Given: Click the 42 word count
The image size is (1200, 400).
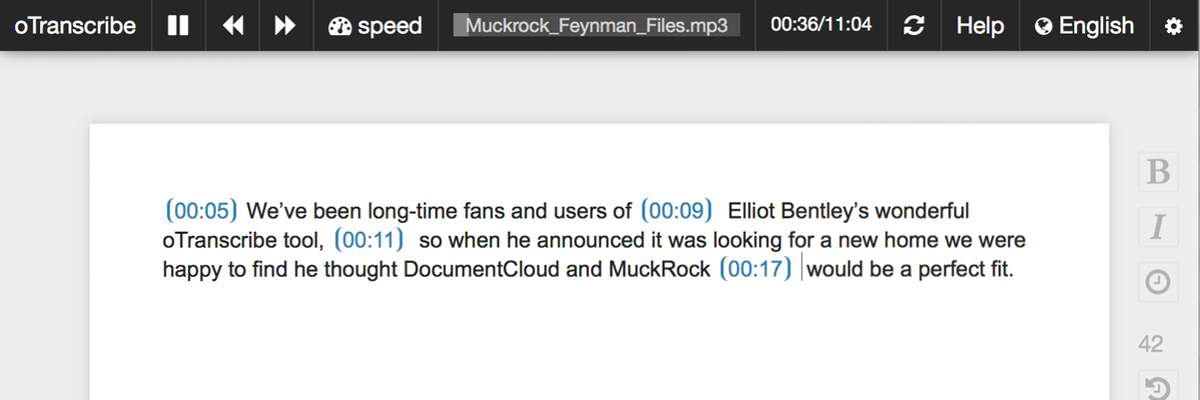Looking at the screenshot, I should [x=1151, y=344].
